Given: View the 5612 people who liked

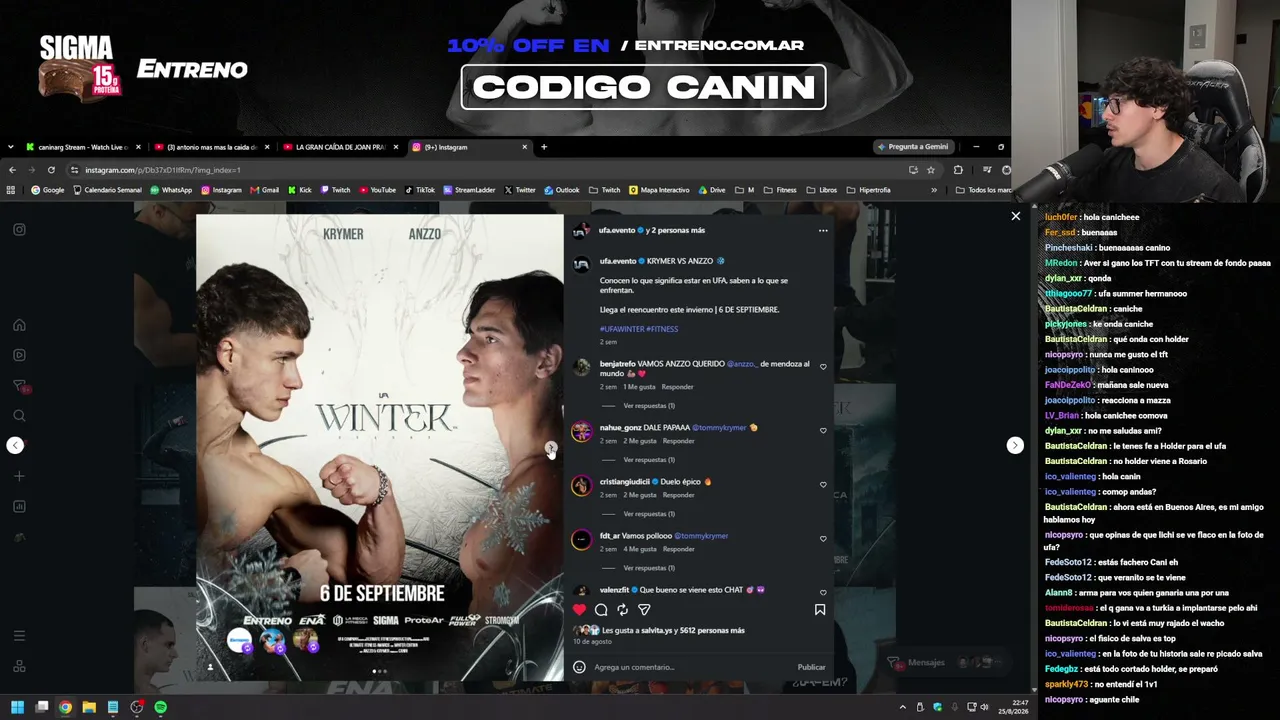Looking at the screenshot, I should tap(710, 631).
